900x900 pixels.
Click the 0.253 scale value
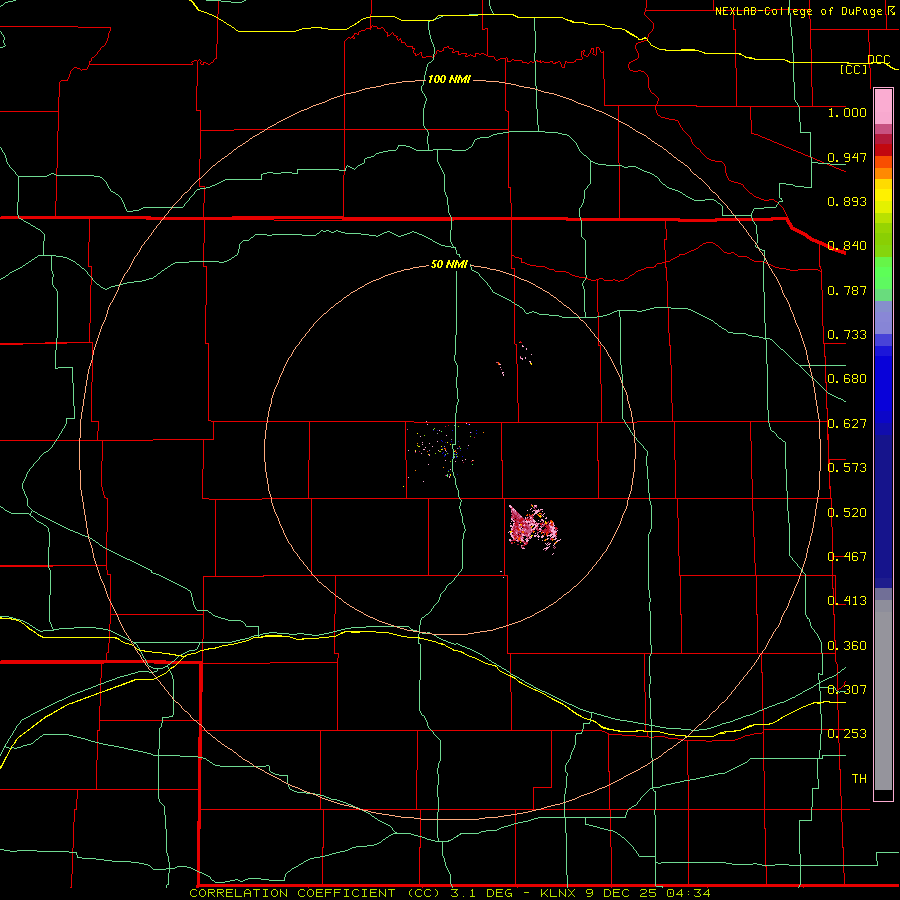click(x=847, y=734)
